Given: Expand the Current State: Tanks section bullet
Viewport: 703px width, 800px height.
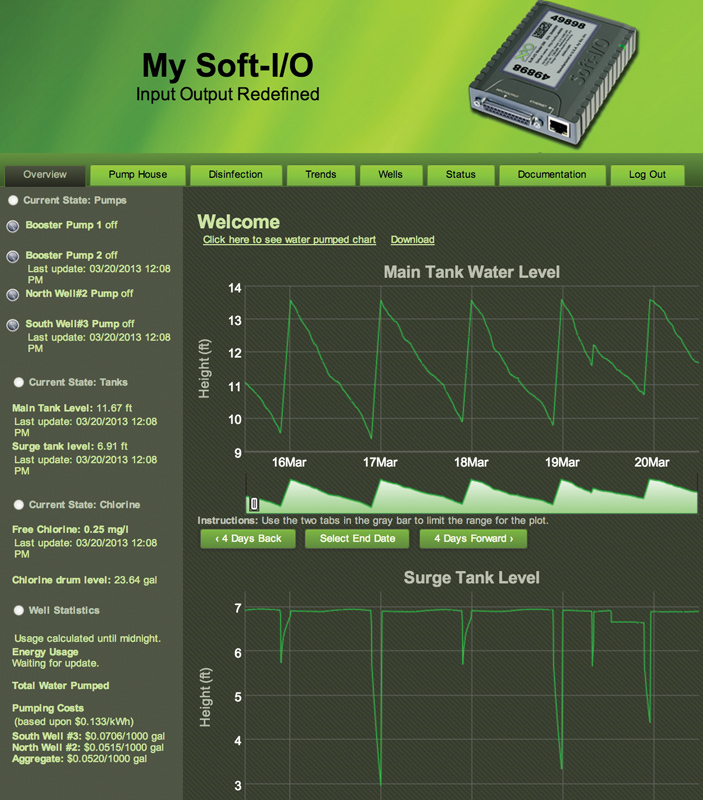Looking at the screenshot, I should (19, 383).
